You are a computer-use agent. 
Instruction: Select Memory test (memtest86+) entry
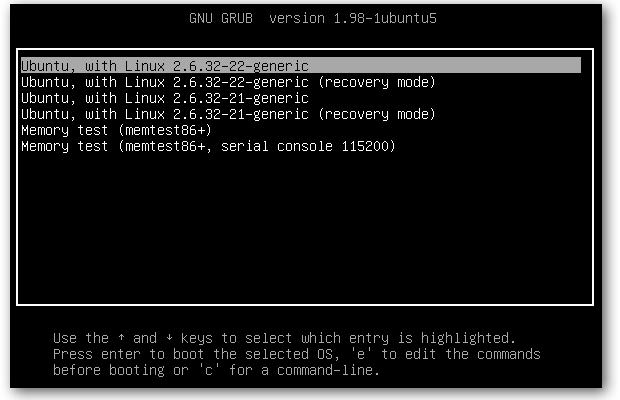(x=116, y=130)
